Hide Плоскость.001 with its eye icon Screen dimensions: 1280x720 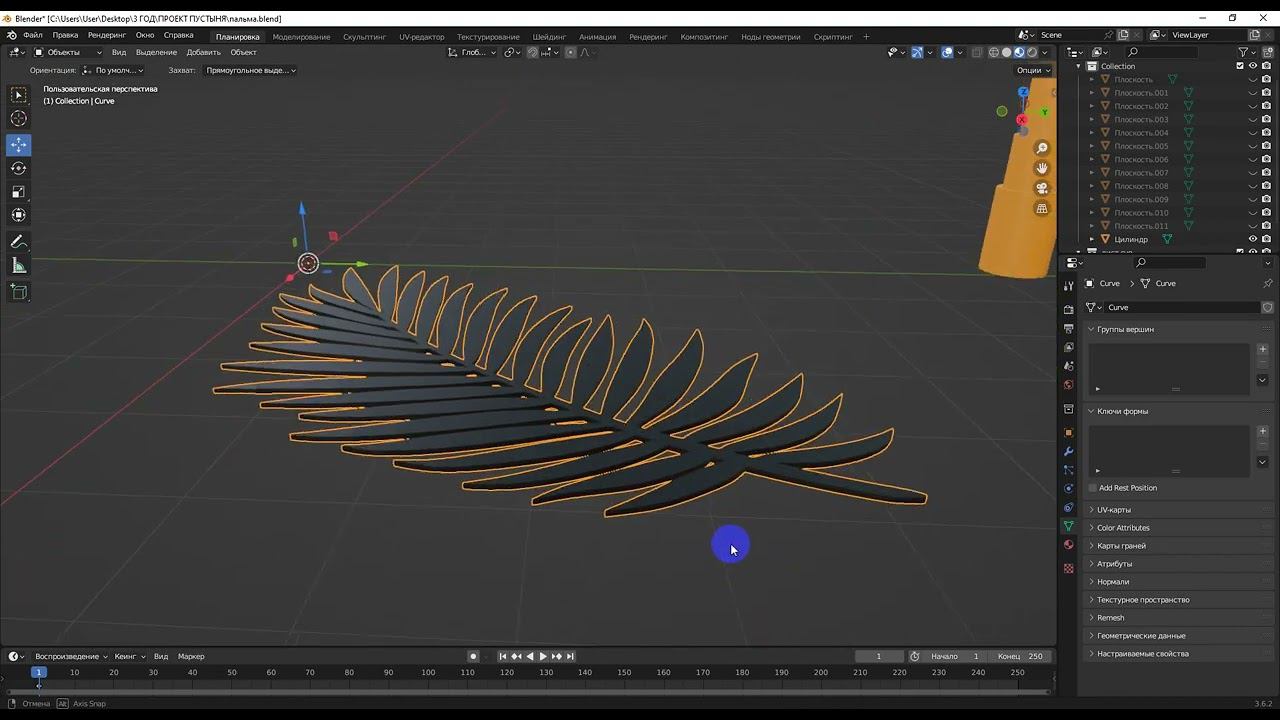pyautogui.click(x=1252, y=93)
